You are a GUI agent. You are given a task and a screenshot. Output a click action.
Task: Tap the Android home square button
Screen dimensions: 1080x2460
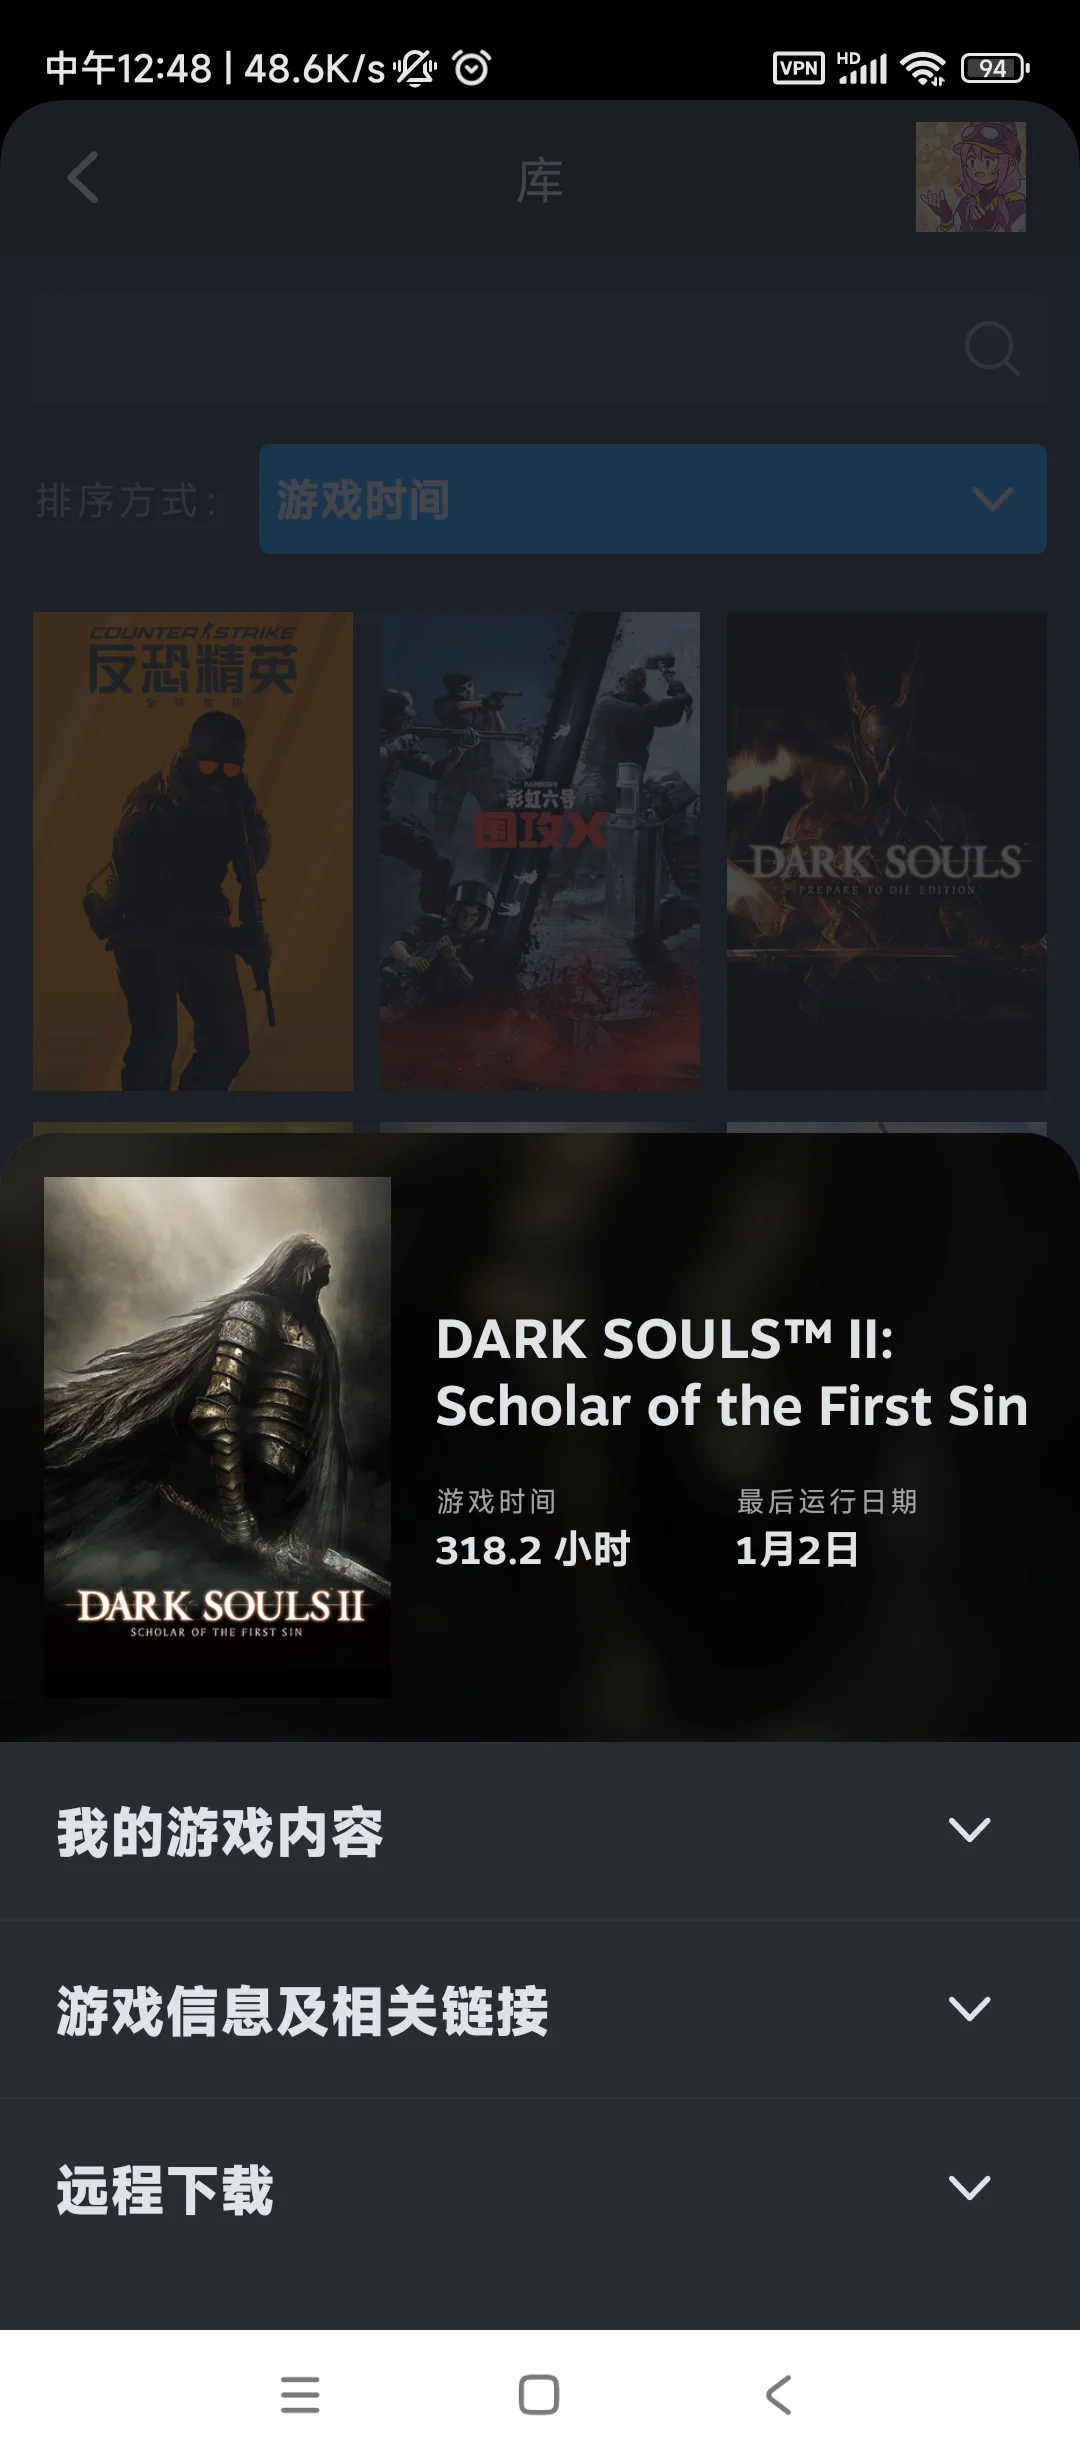(x=539, y=2395)
